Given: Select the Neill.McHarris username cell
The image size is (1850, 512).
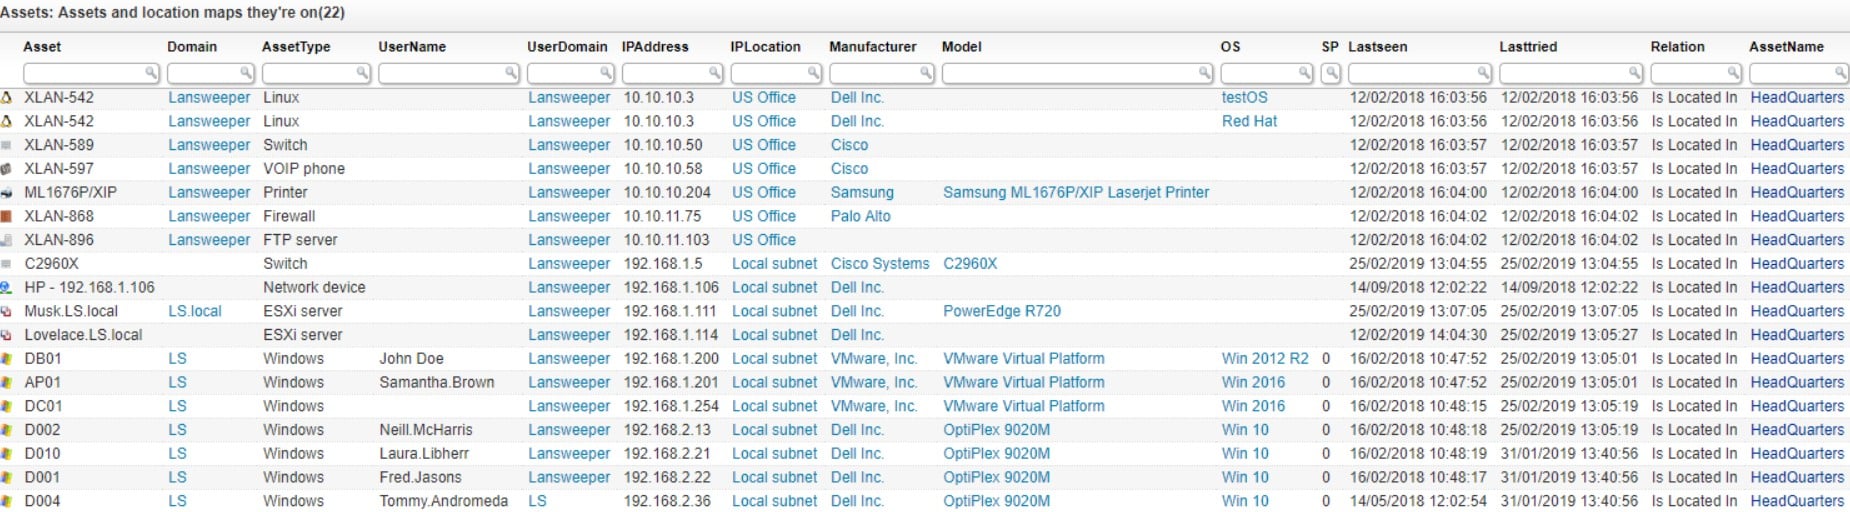Looking at the screenshot, I should click(x=426, y=431).
